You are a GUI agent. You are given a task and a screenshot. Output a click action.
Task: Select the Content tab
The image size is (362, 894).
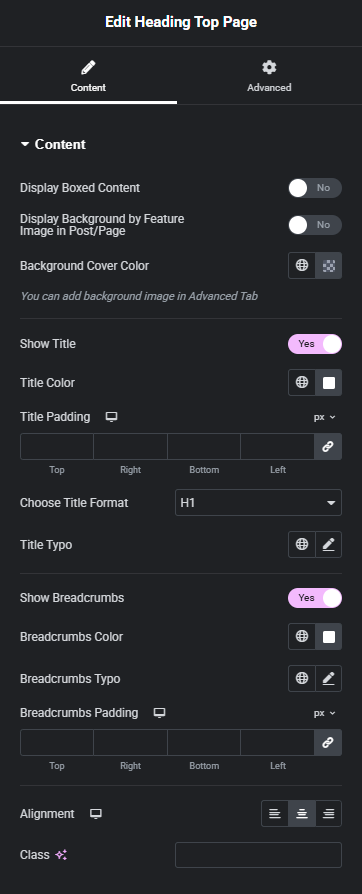tap(88, 76)
